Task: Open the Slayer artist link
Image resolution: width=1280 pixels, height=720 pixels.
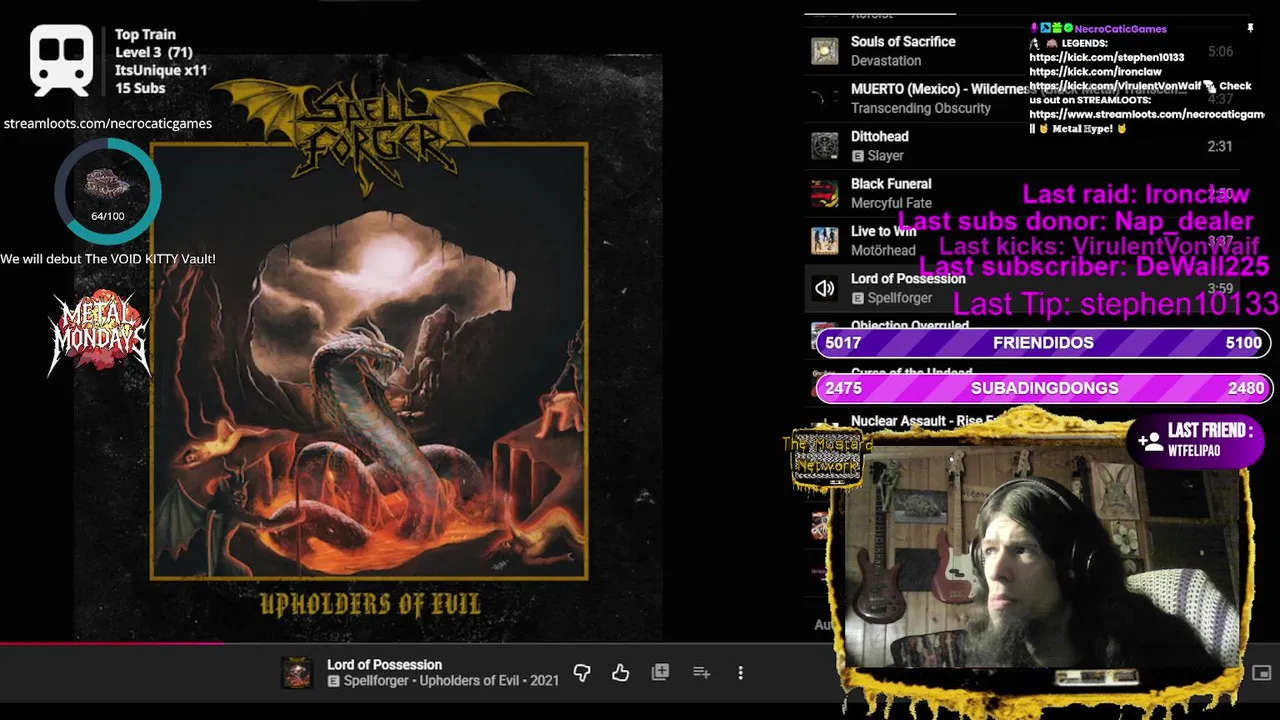Action: coord(885,156)
